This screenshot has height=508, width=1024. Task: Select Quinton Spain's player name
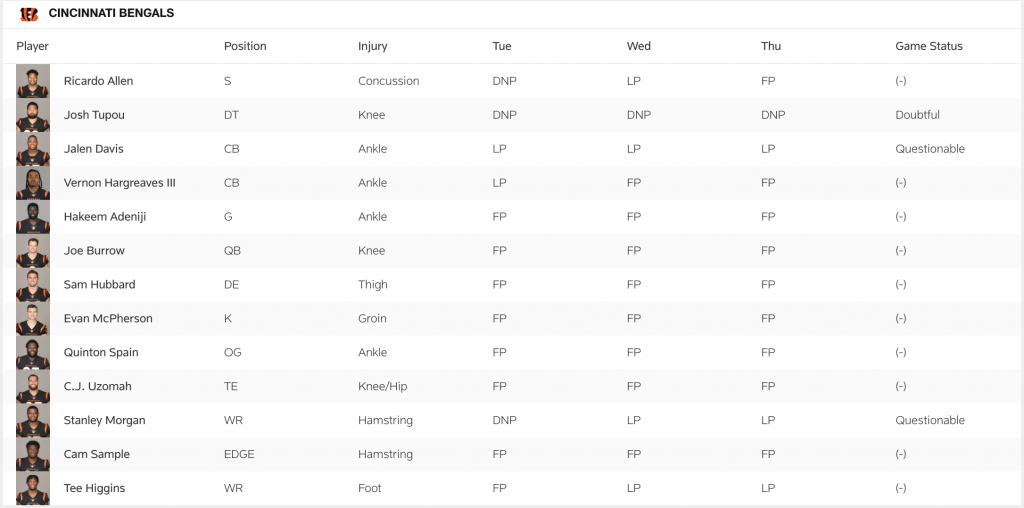coord(101,353)
